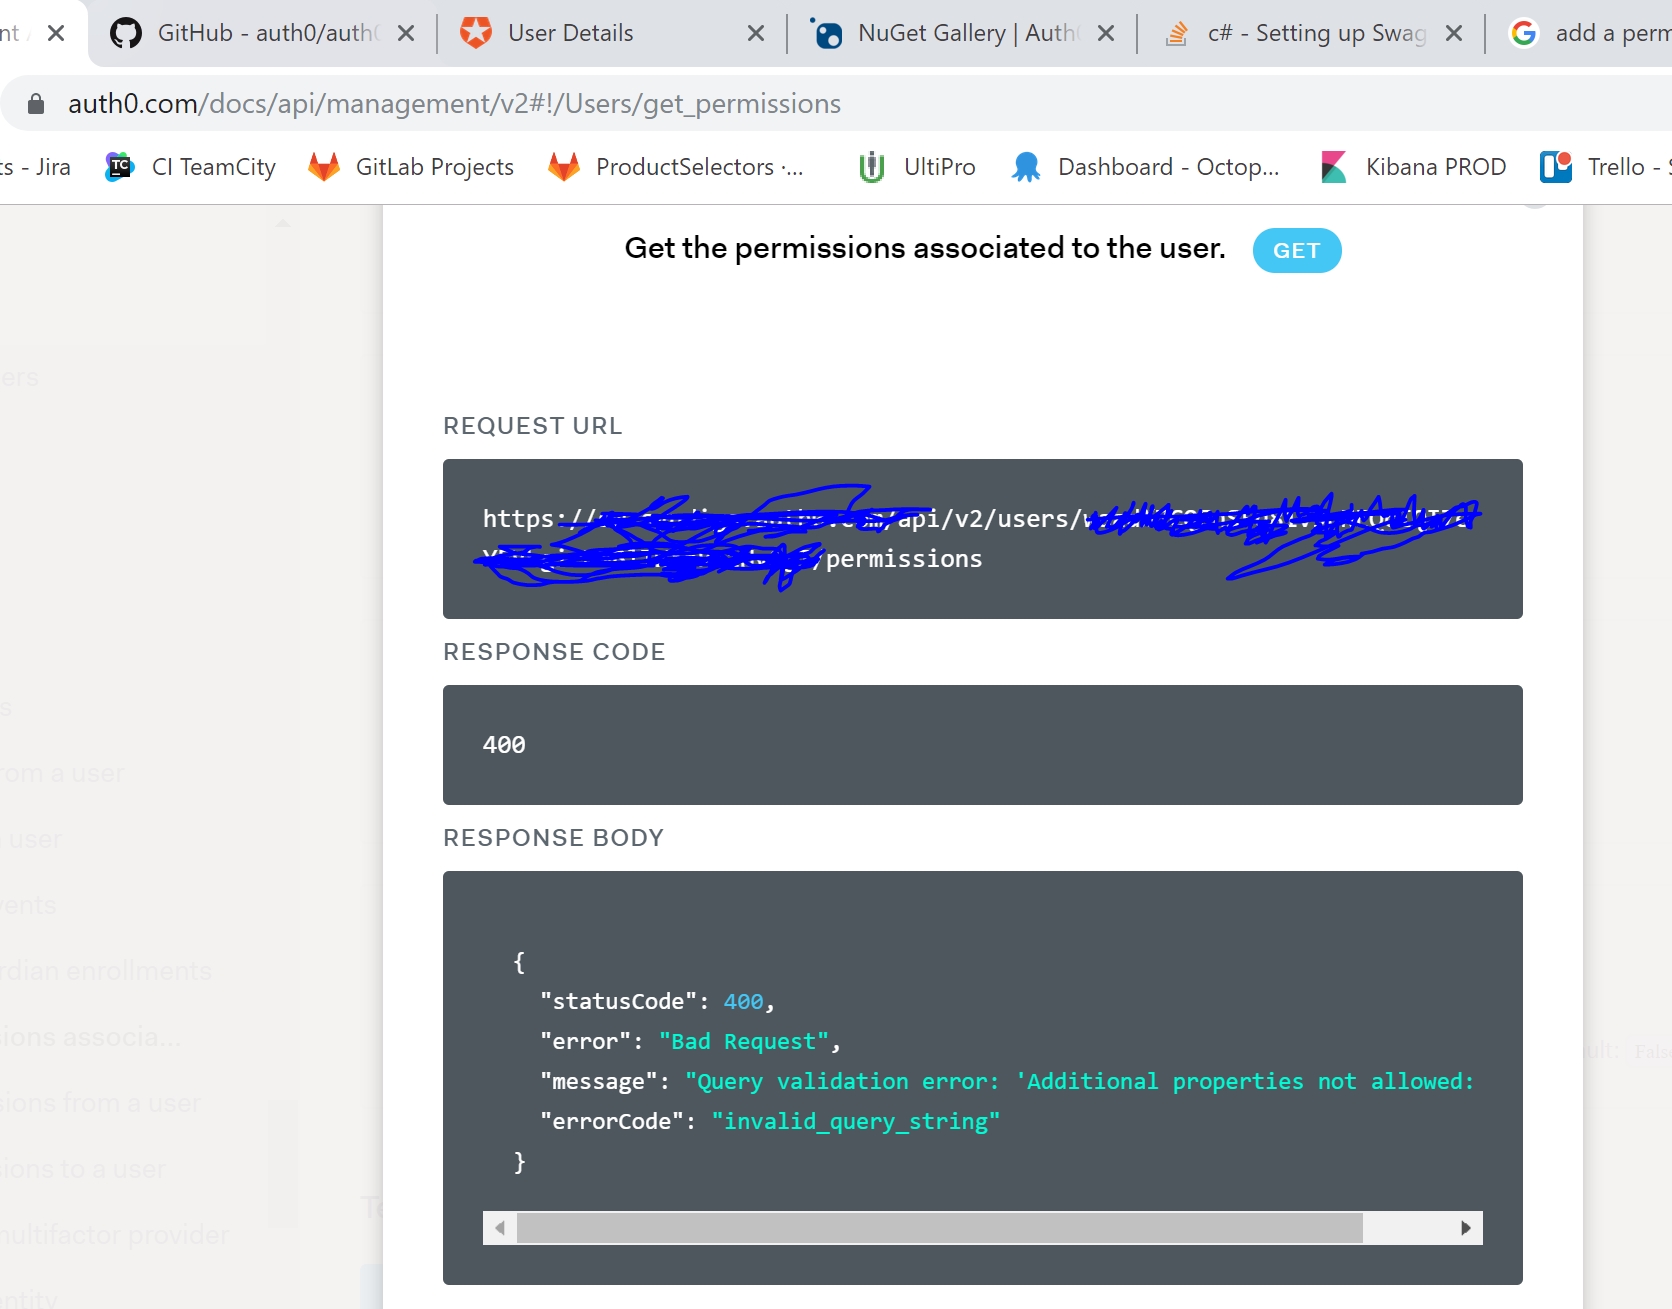Screen dimensions: 1672x1309
Task: Click the blue GET method button
Action: point(1297,250)
